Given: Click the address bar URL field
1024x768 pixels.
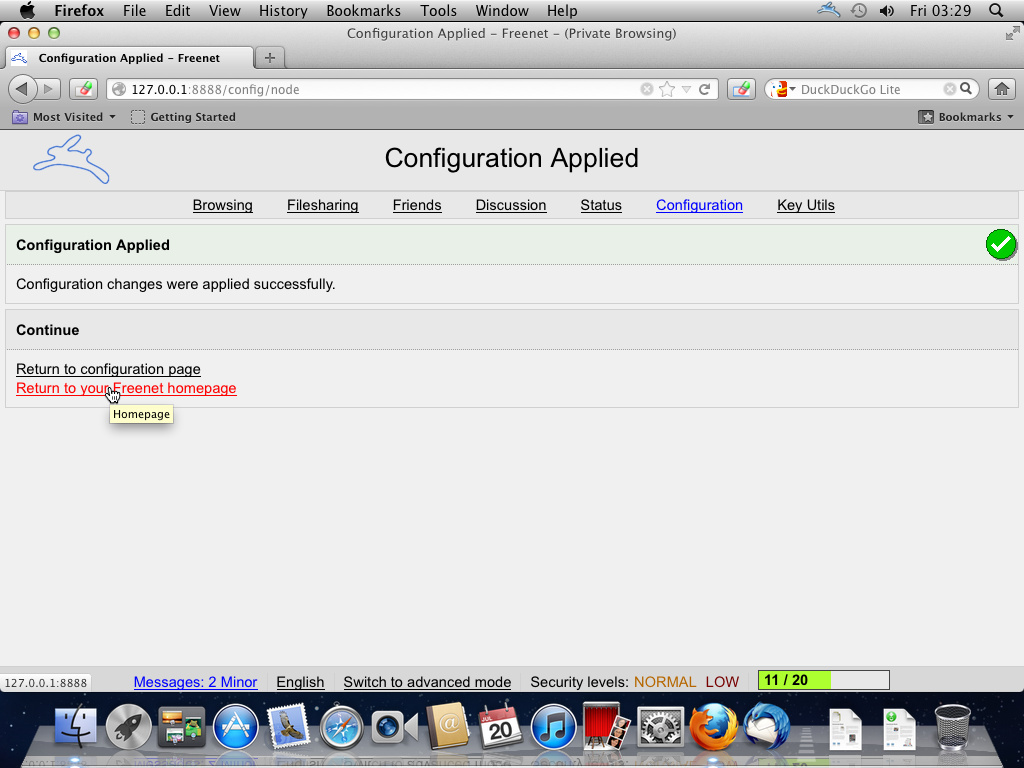Looking at the screenshot, I should [x=380, y=89].
